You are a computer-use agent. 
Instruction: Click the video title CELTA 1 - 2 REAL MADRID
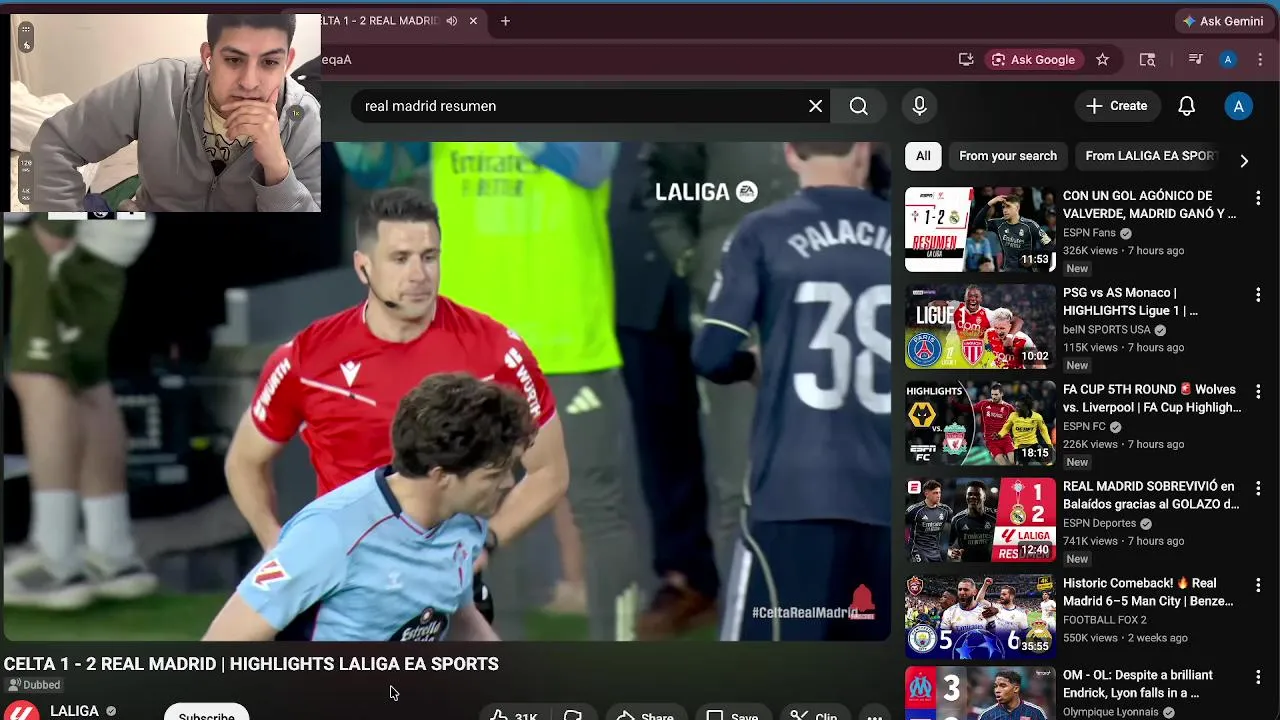(x=251, y=664)
